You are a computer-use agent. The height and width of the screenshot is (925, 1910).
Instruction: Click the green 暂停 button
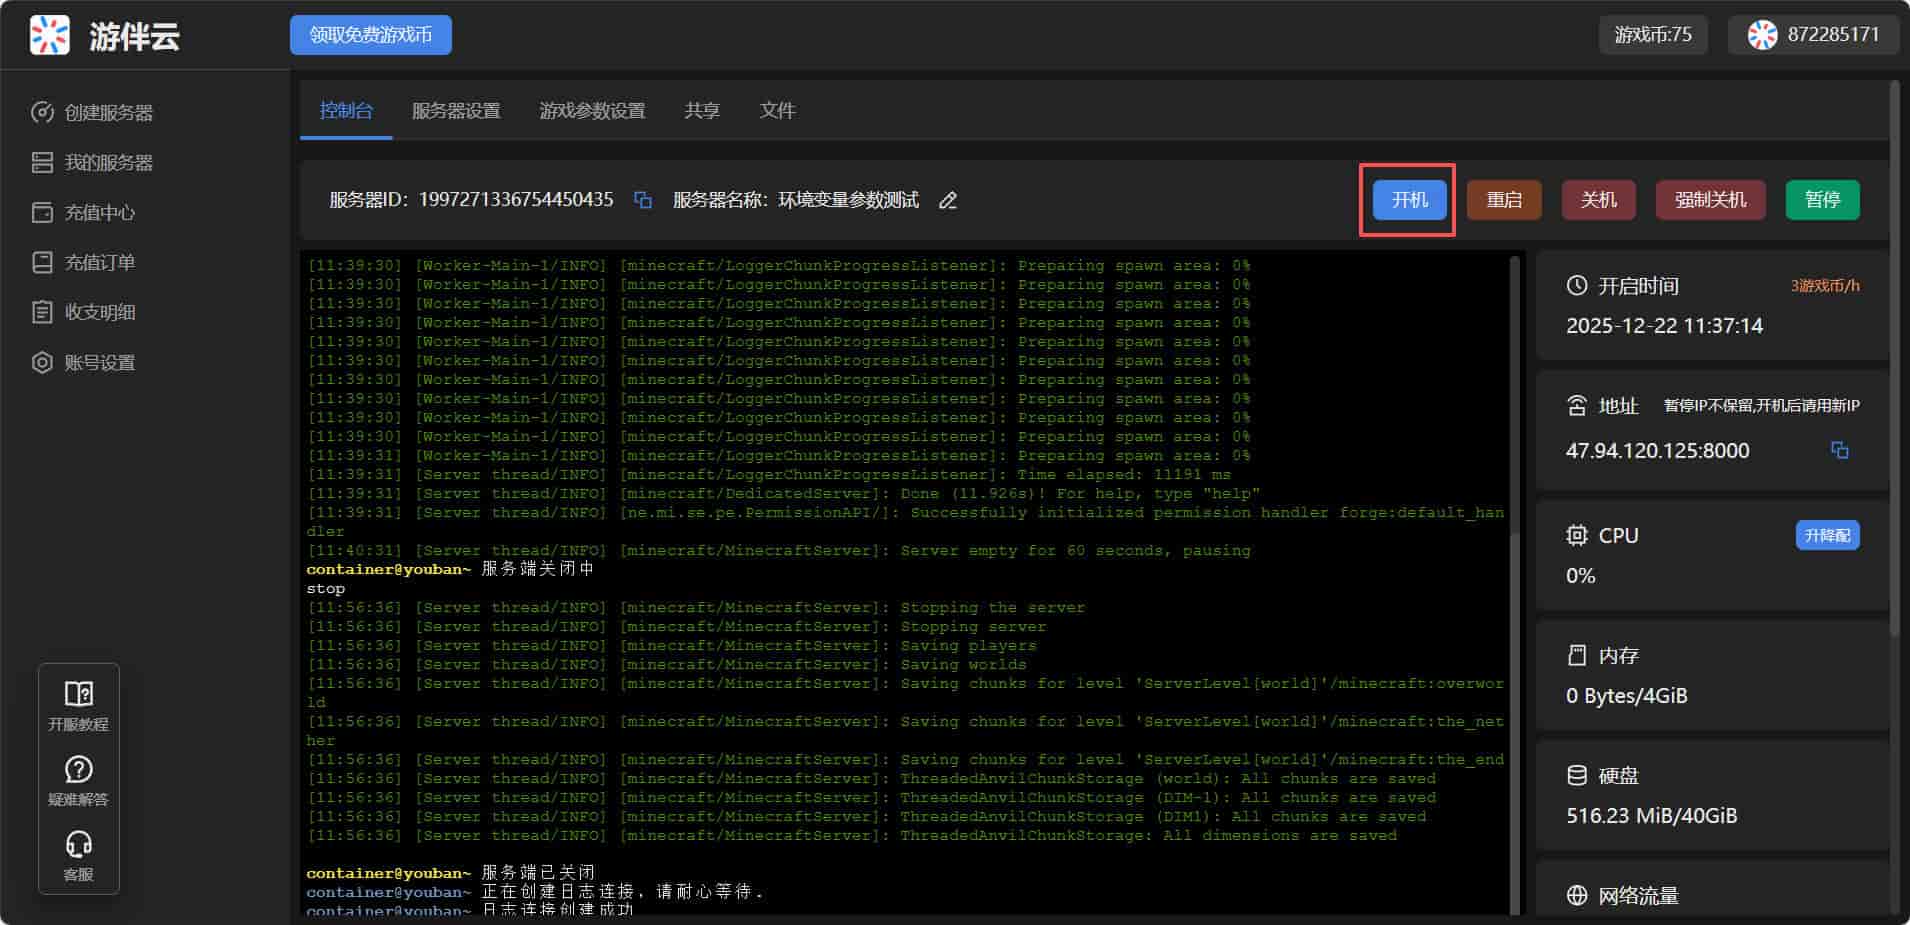click(1822, 200)
